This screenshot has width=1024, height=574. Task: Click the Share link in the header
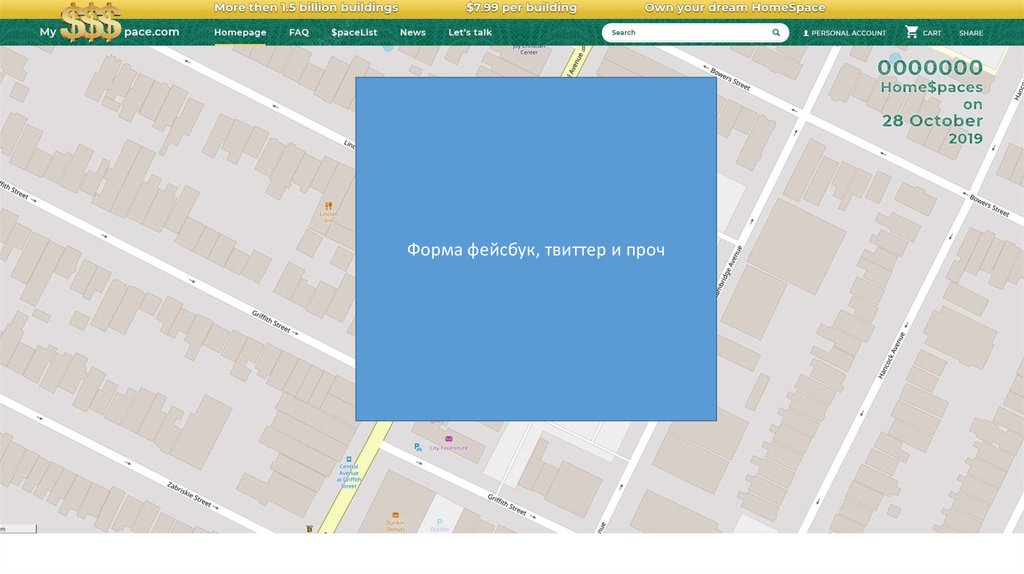[x=970, y=33]
